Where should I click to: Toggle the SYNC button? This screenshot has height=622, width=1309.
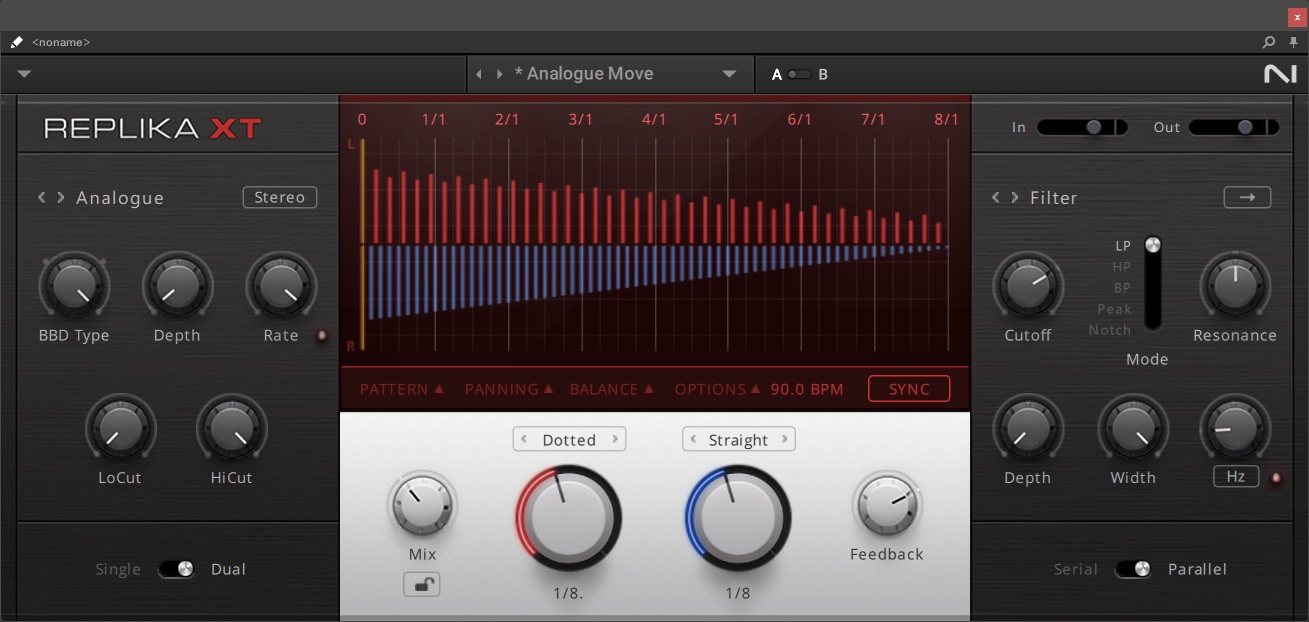click(x=909, y=389)
